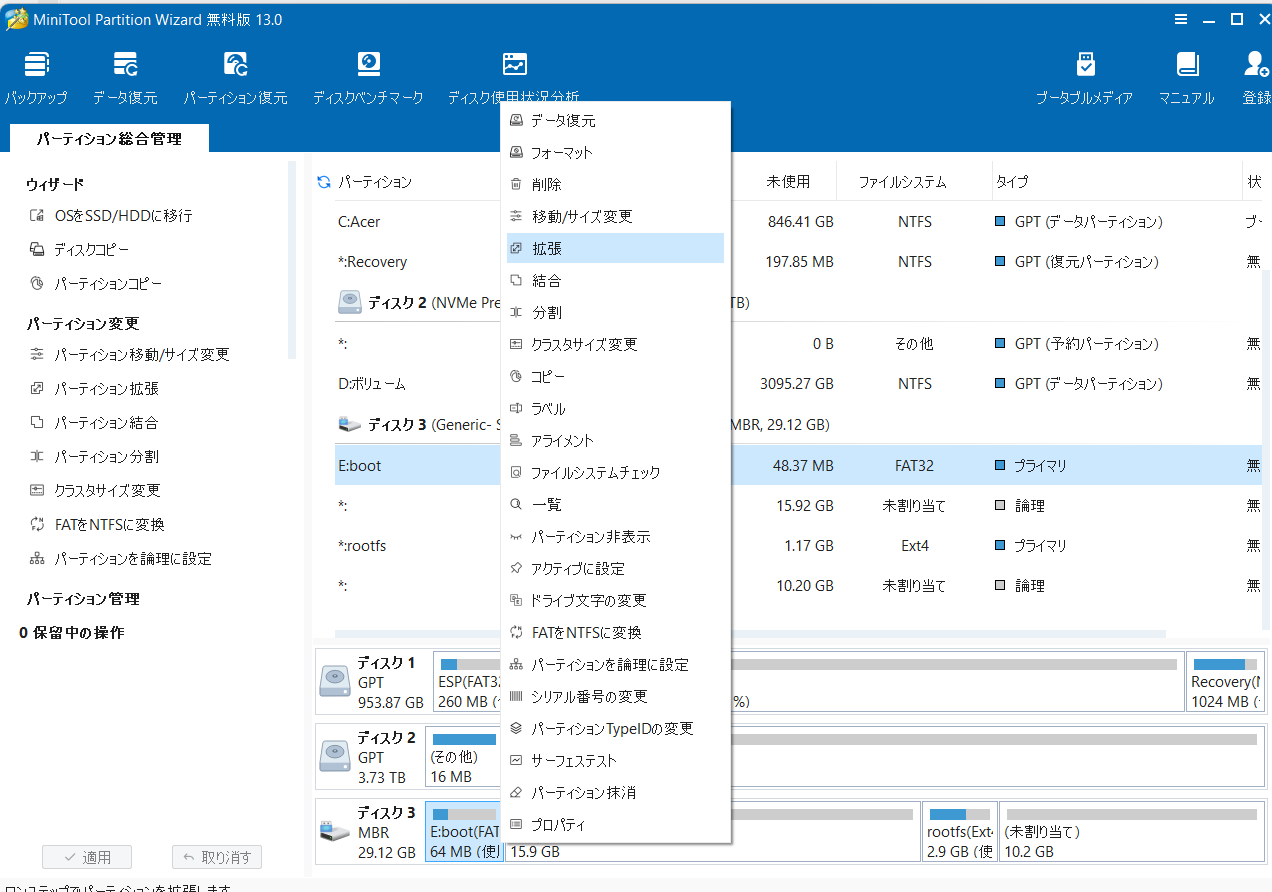Click the Disk 3 USB drive icon in disk map
Image resolution: width=1272 pixels, height=892 pixels.
pyautogui.click(x=334, y=830)
